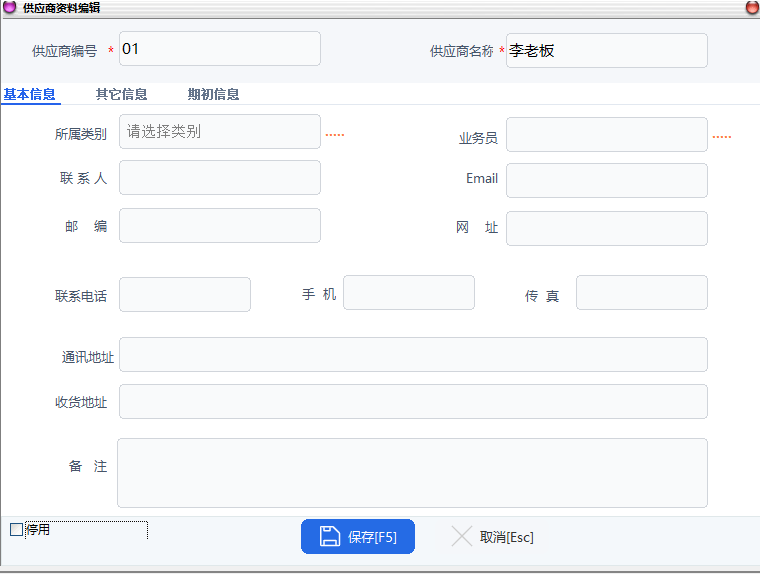This screenshot has width=760, height=574.
Task: Click the ellipsis next to 业务员
Action: coord(721,136)
